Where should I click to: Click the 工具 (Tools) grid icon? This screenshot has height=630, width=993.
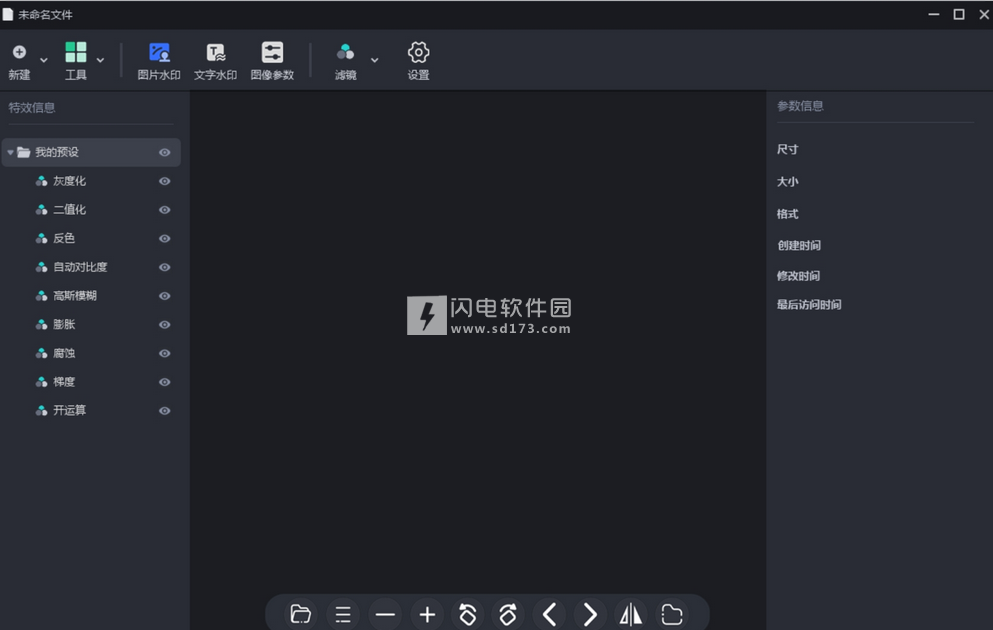(76, 52)
